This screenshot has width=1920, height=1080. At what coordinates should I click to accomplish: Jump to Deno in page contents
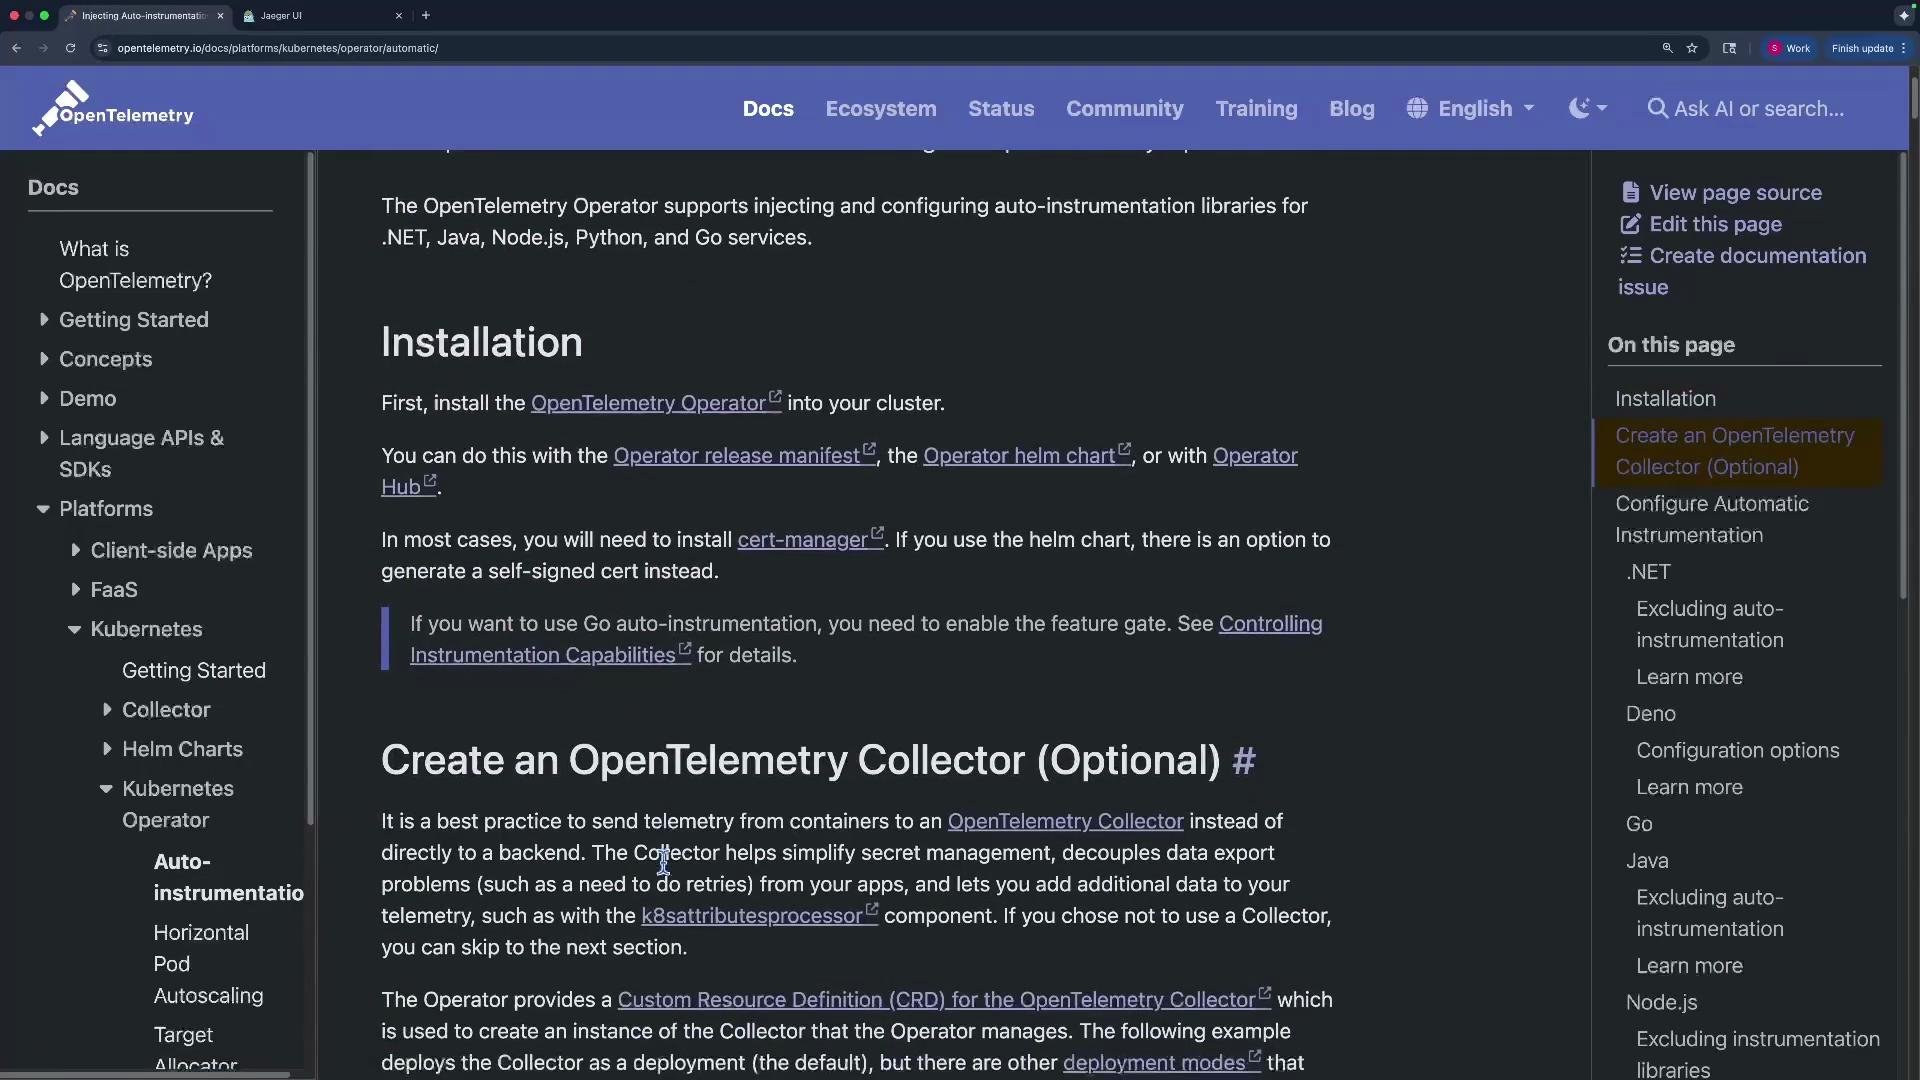1650,713
